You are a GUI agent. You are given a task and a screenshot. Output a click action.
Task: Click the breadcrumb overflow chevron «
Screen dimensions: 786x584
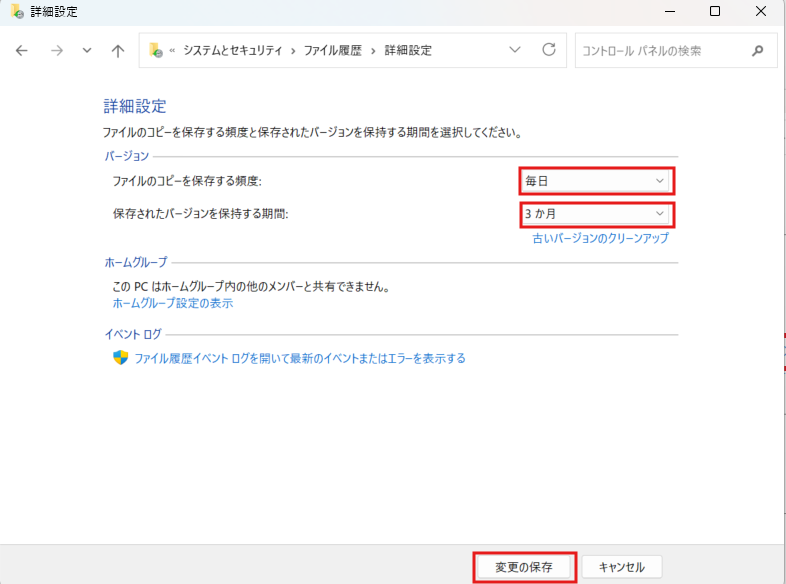[172, 51]
